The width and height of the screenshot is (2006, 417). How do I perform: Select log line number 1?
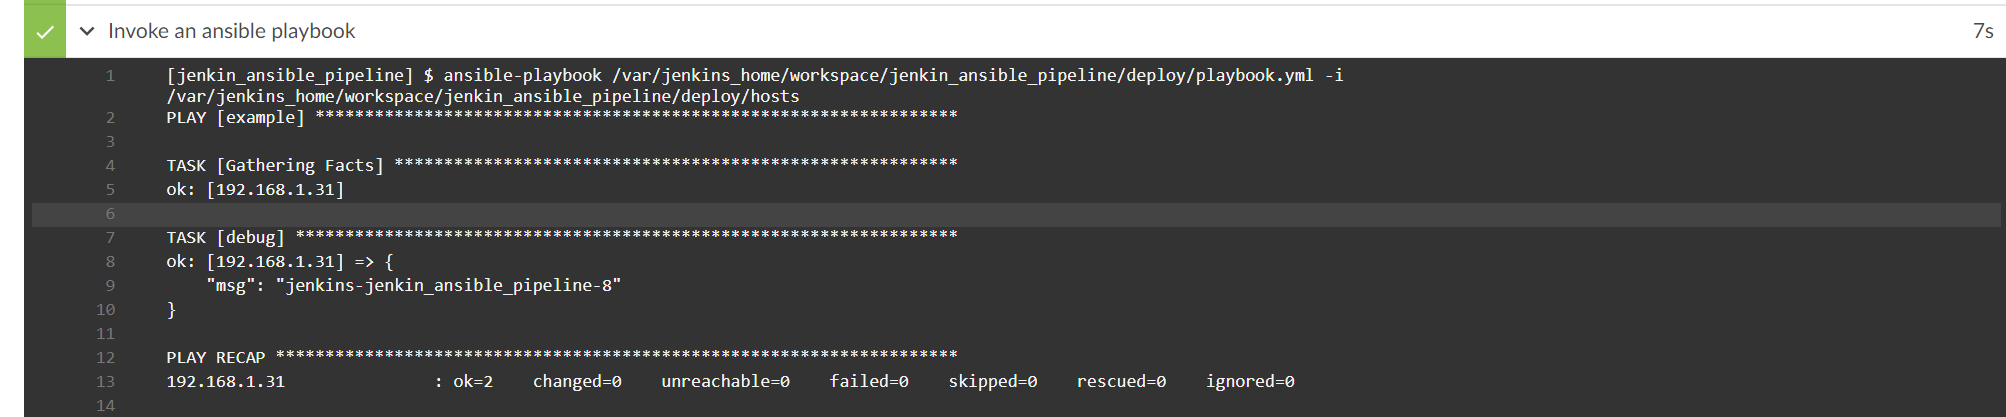pyautogui.click(x=110, y=75)
